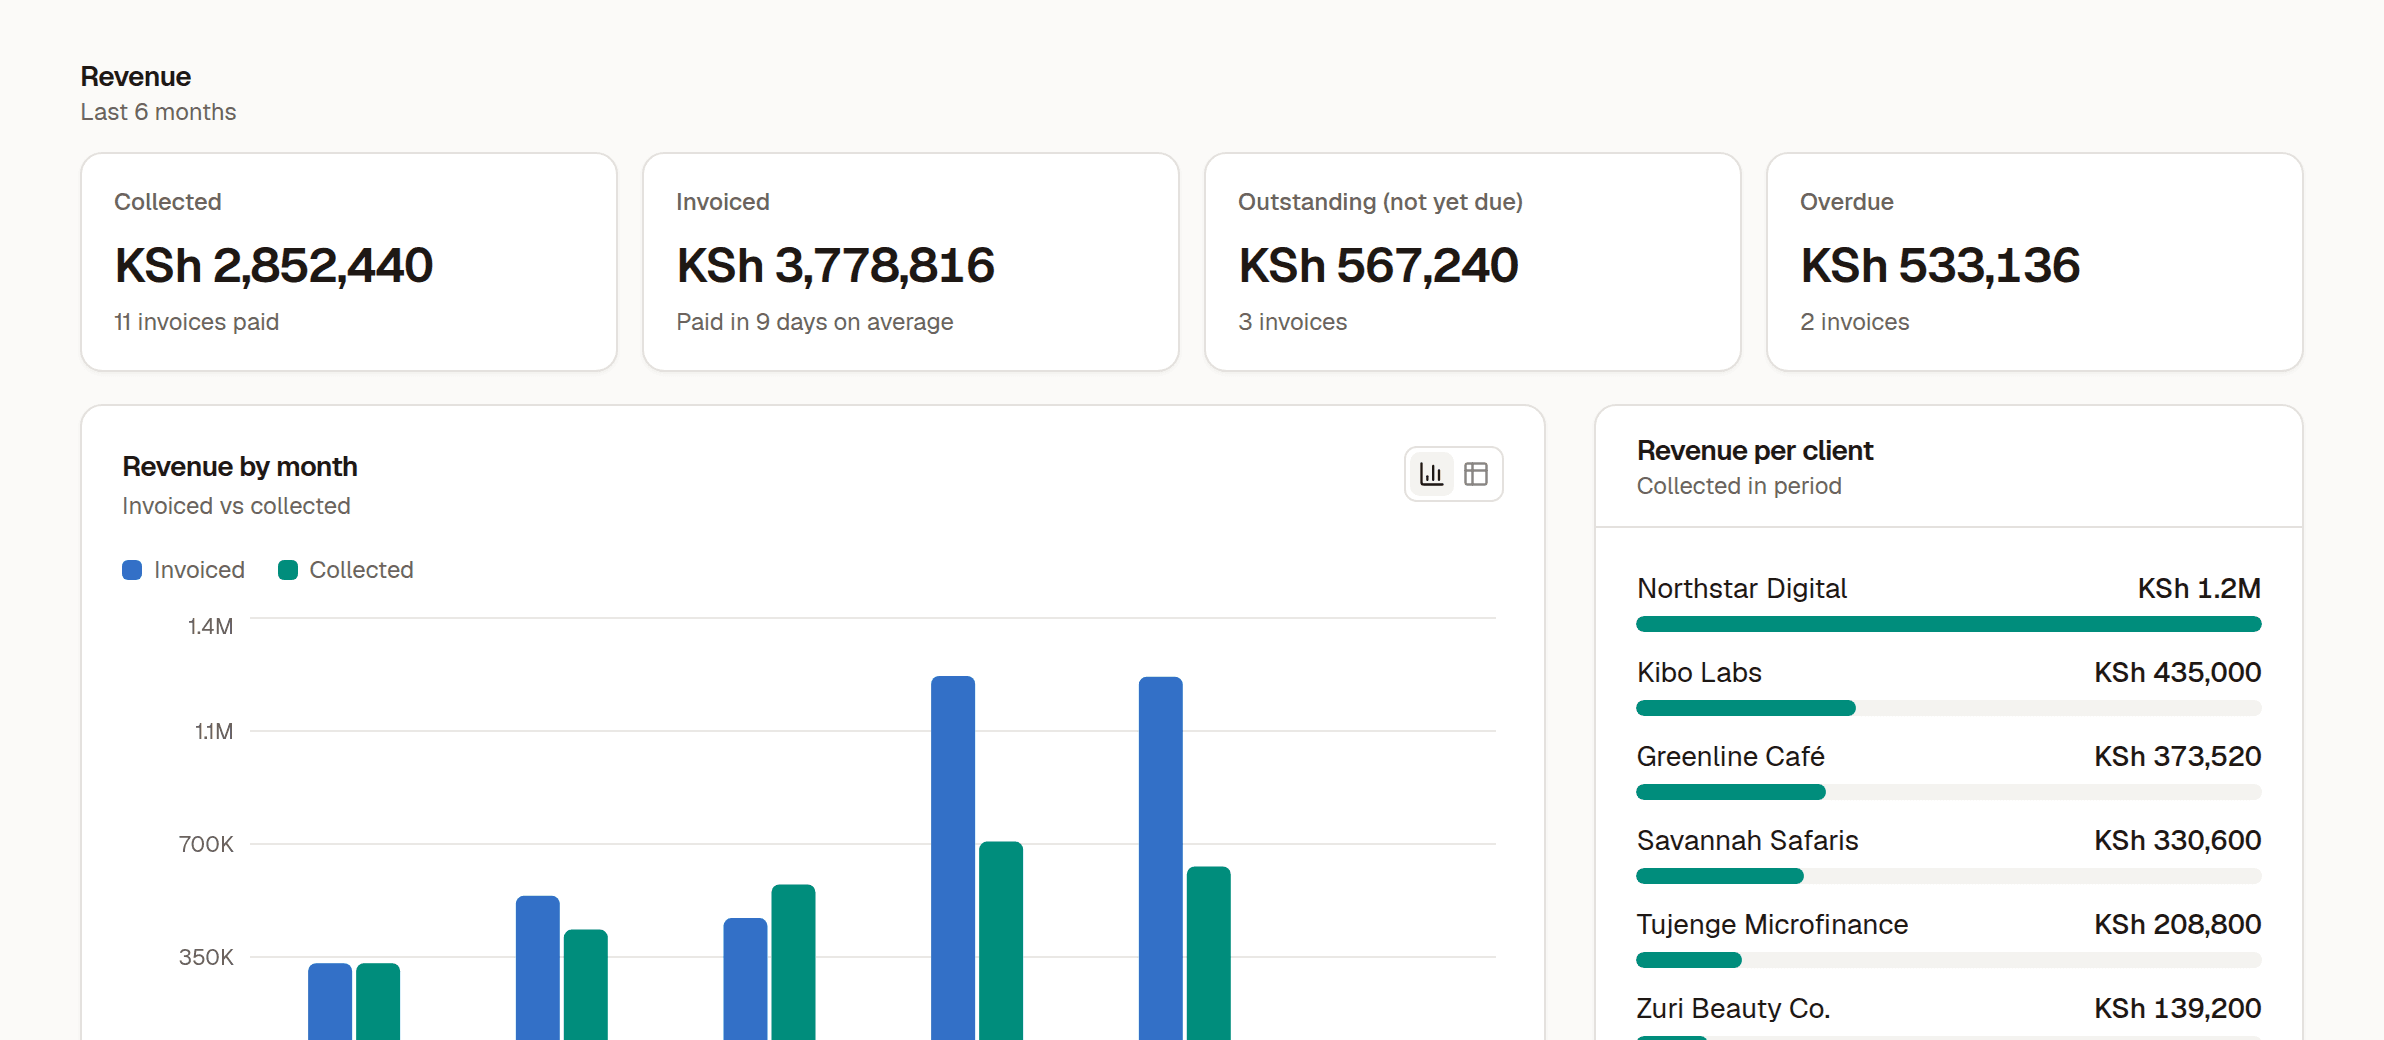Click the 1.4M axis label
Viewport: 2384px width, 1040px height.
(x=210, y=627)
